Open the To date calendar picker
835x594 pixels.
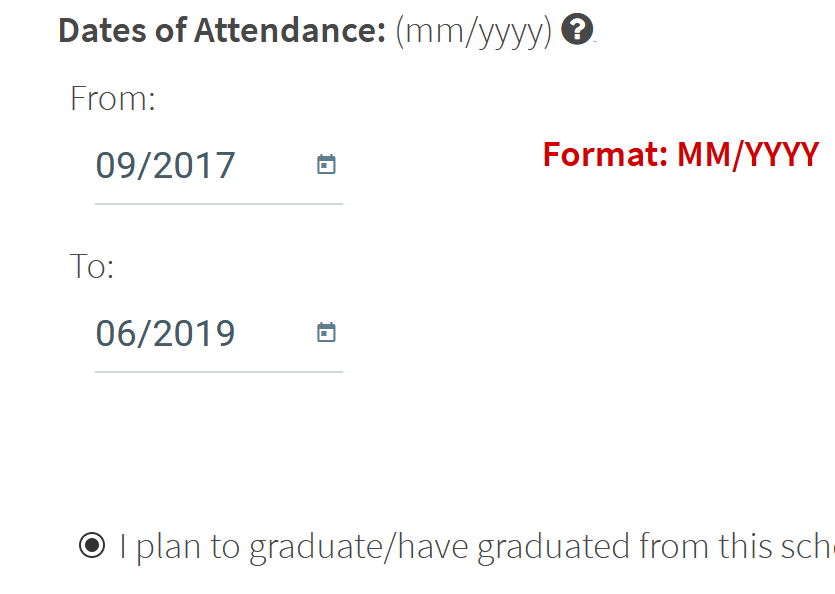326,332
